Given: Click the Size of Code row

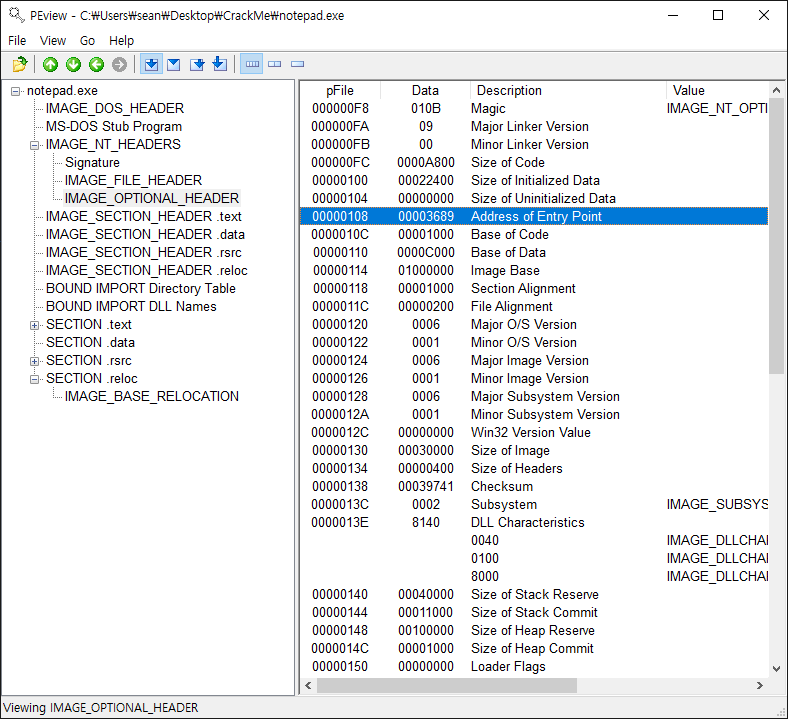Looking at the screenshot, I should coord(534,163).
